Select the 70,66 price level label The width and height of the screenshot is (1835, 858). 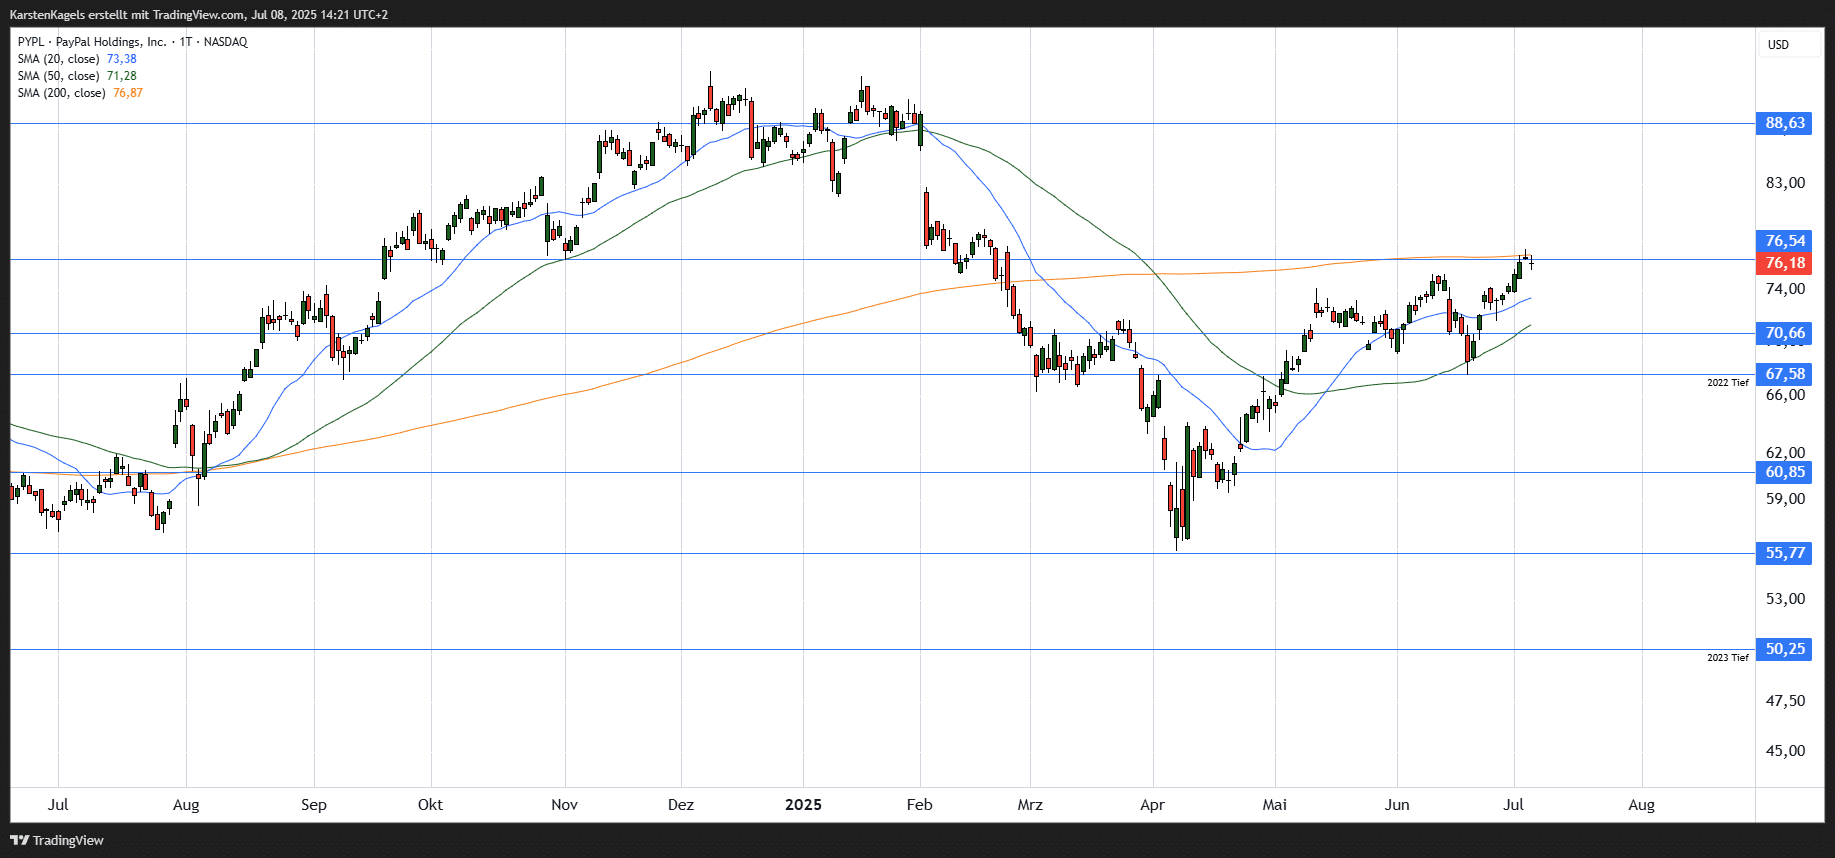(x=1784, y=333)
